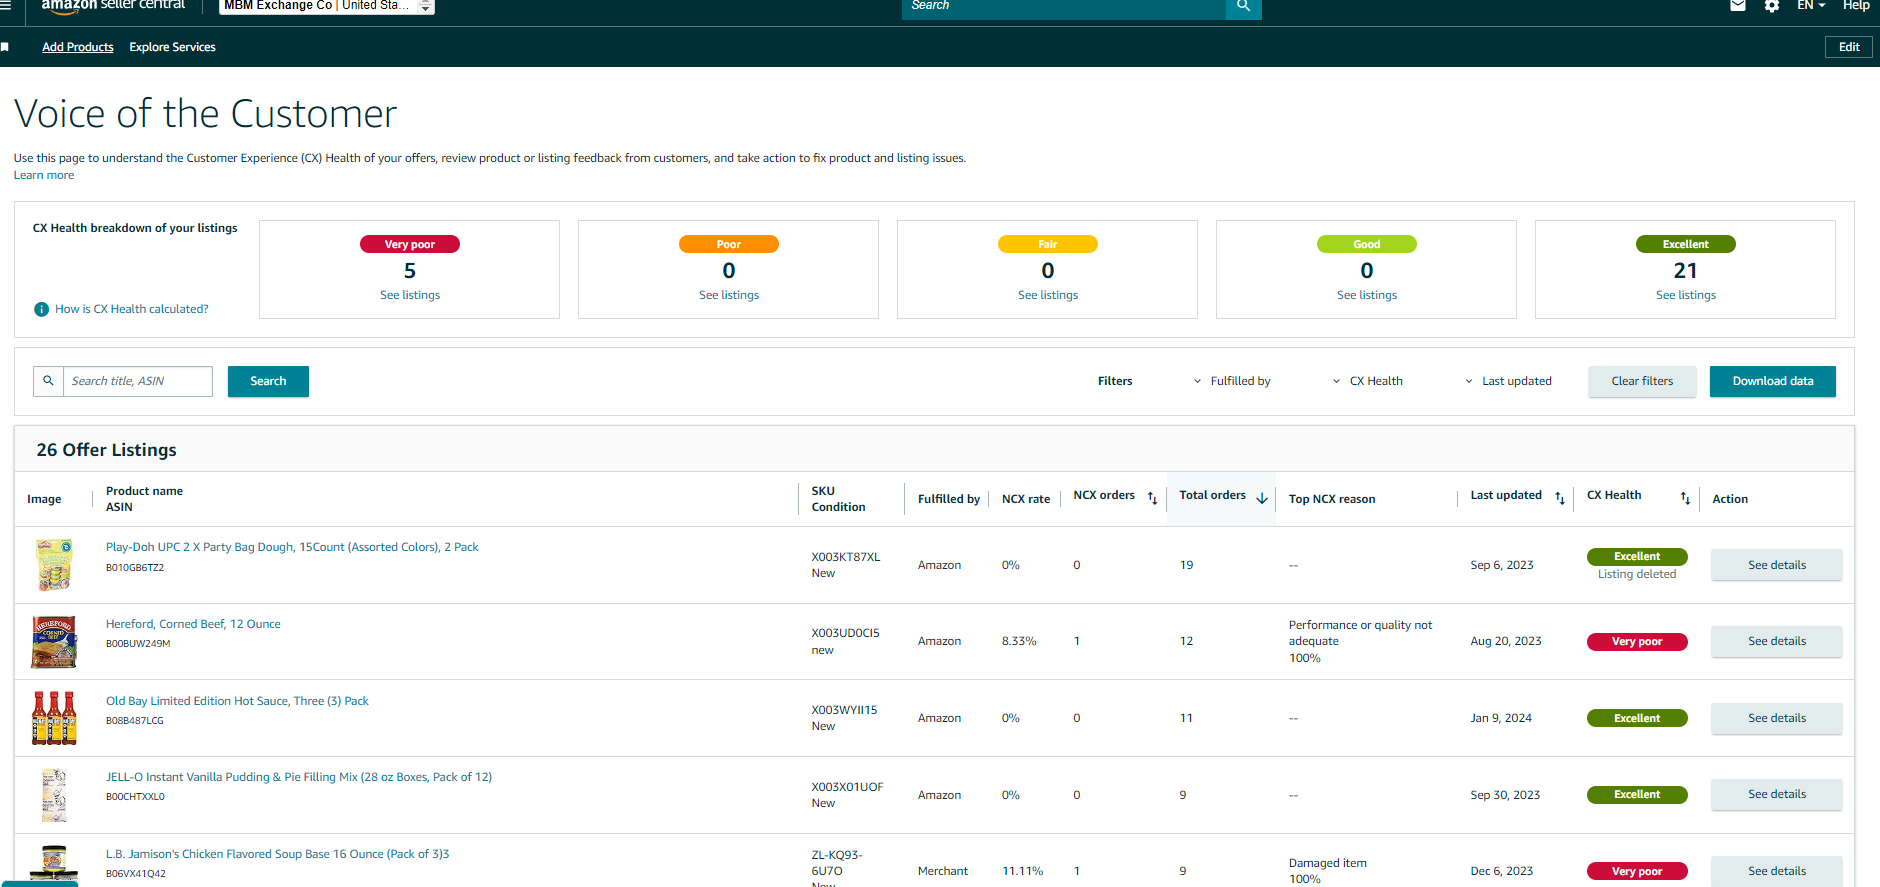Image resolution: width=1880 pixels, height=887 pixels.
Task: Open the settings gear
Action: pyautogui.click(x=1771, y=5)
